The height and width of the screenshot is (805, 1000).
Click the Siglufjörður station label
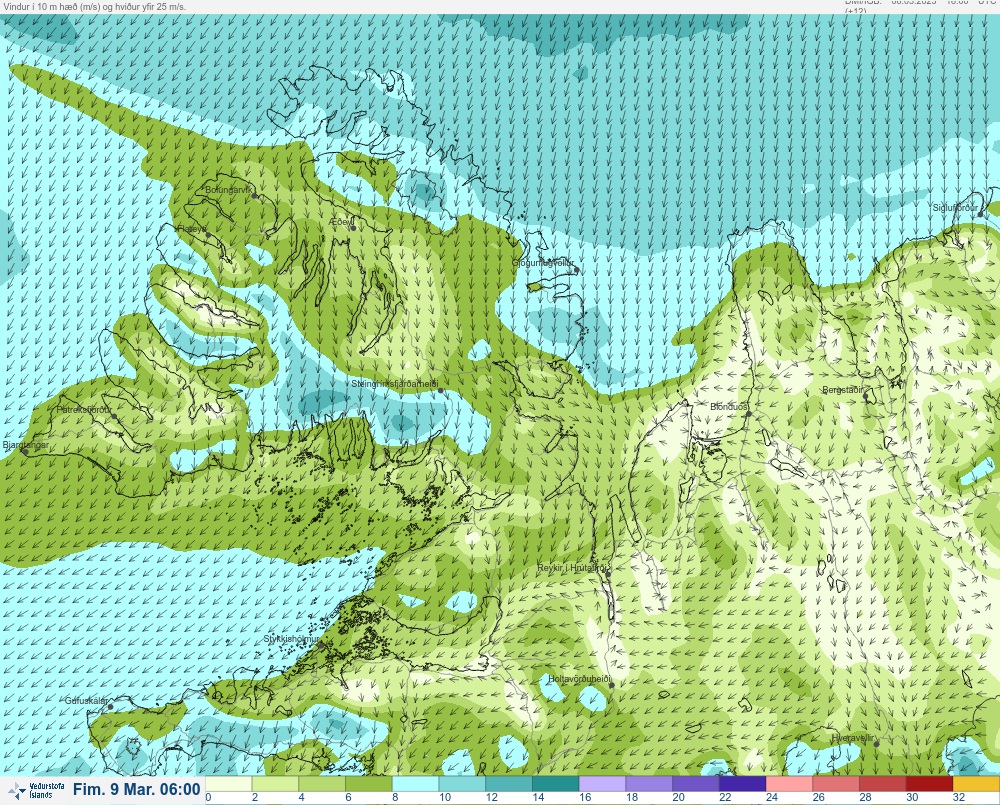(x=955, y=208)
